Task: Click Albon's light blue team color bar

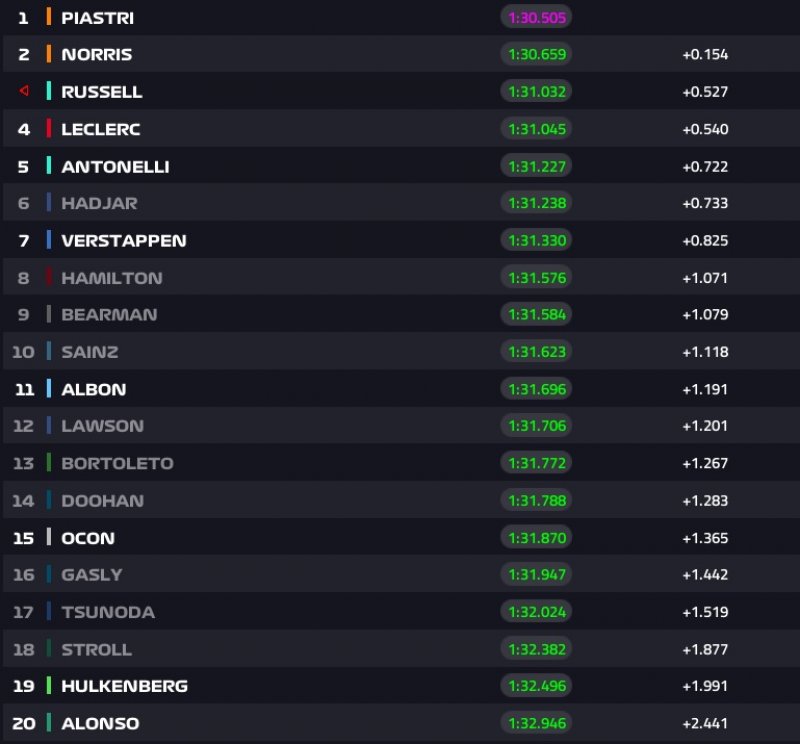Action: coord(48,388)
